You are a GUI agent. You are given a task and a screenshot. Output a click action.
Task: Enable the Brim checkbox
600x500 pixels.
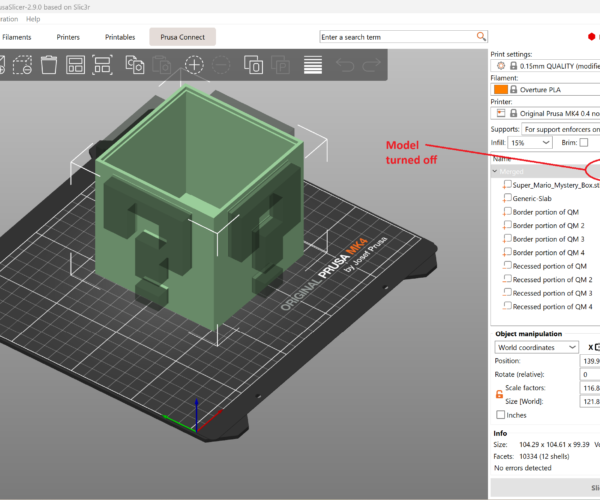point(584,142)
